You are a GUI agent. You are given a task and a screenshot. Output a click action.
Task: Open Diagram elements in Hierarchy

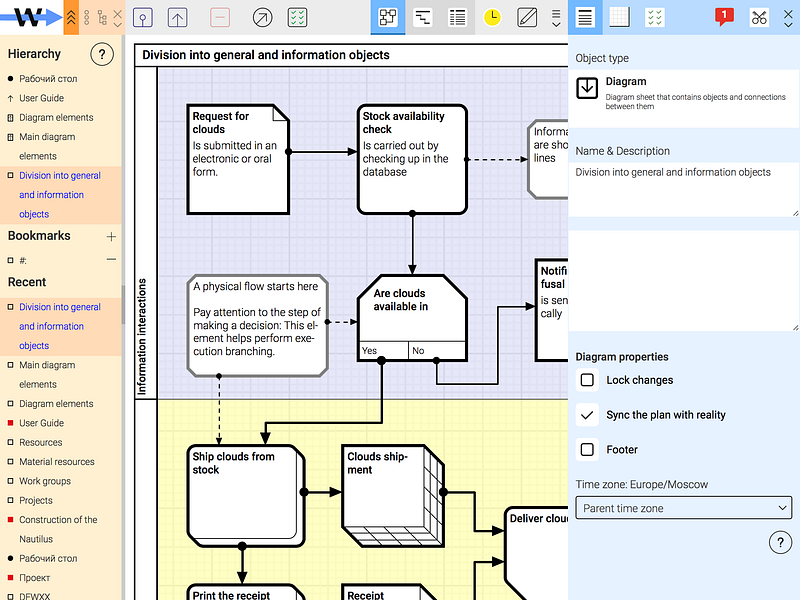(x=56, y=117)
